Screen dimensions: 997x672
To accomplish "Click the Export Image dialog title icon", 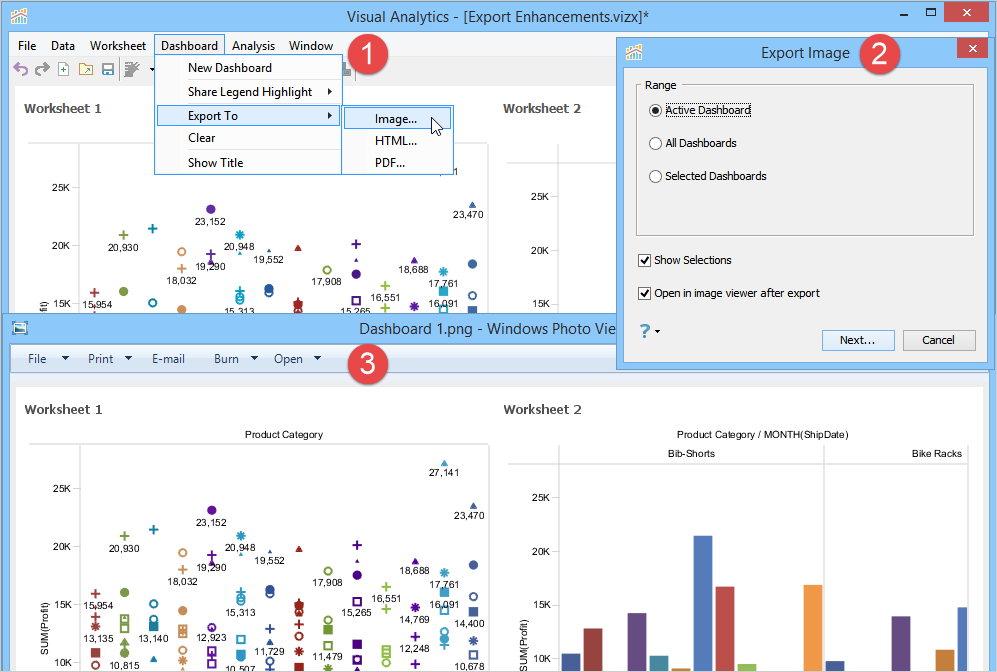I will pyautogui.click(x=634, y=52).
